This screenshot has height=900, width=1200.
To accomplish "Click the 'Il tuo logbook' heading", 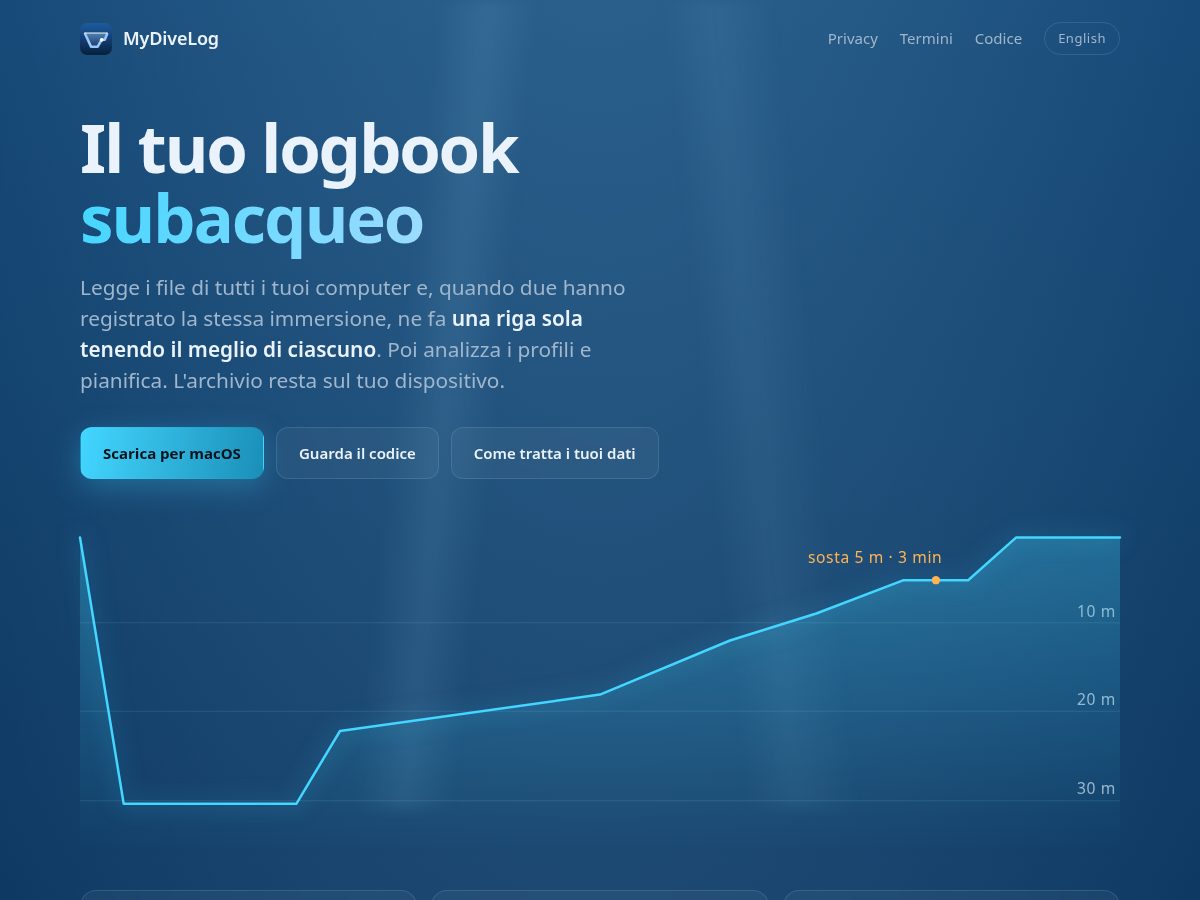I will point(299,150).
